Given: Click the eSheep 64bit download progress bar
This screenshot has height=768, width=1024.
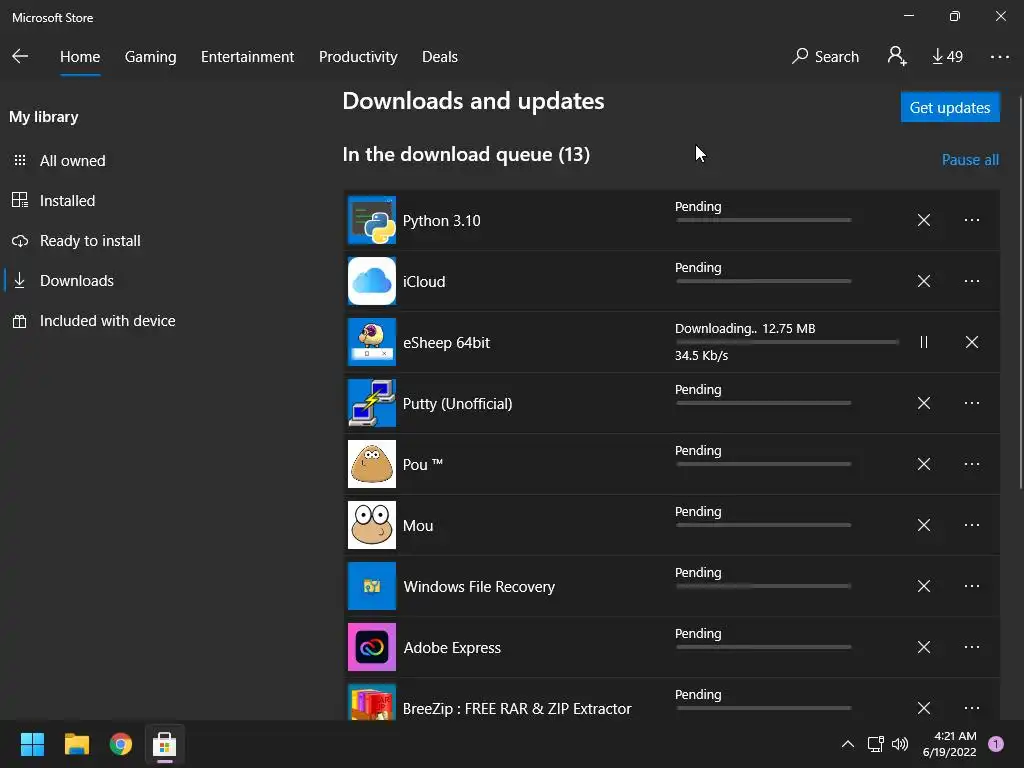Looking at the screenshot, I should [787, 342].
